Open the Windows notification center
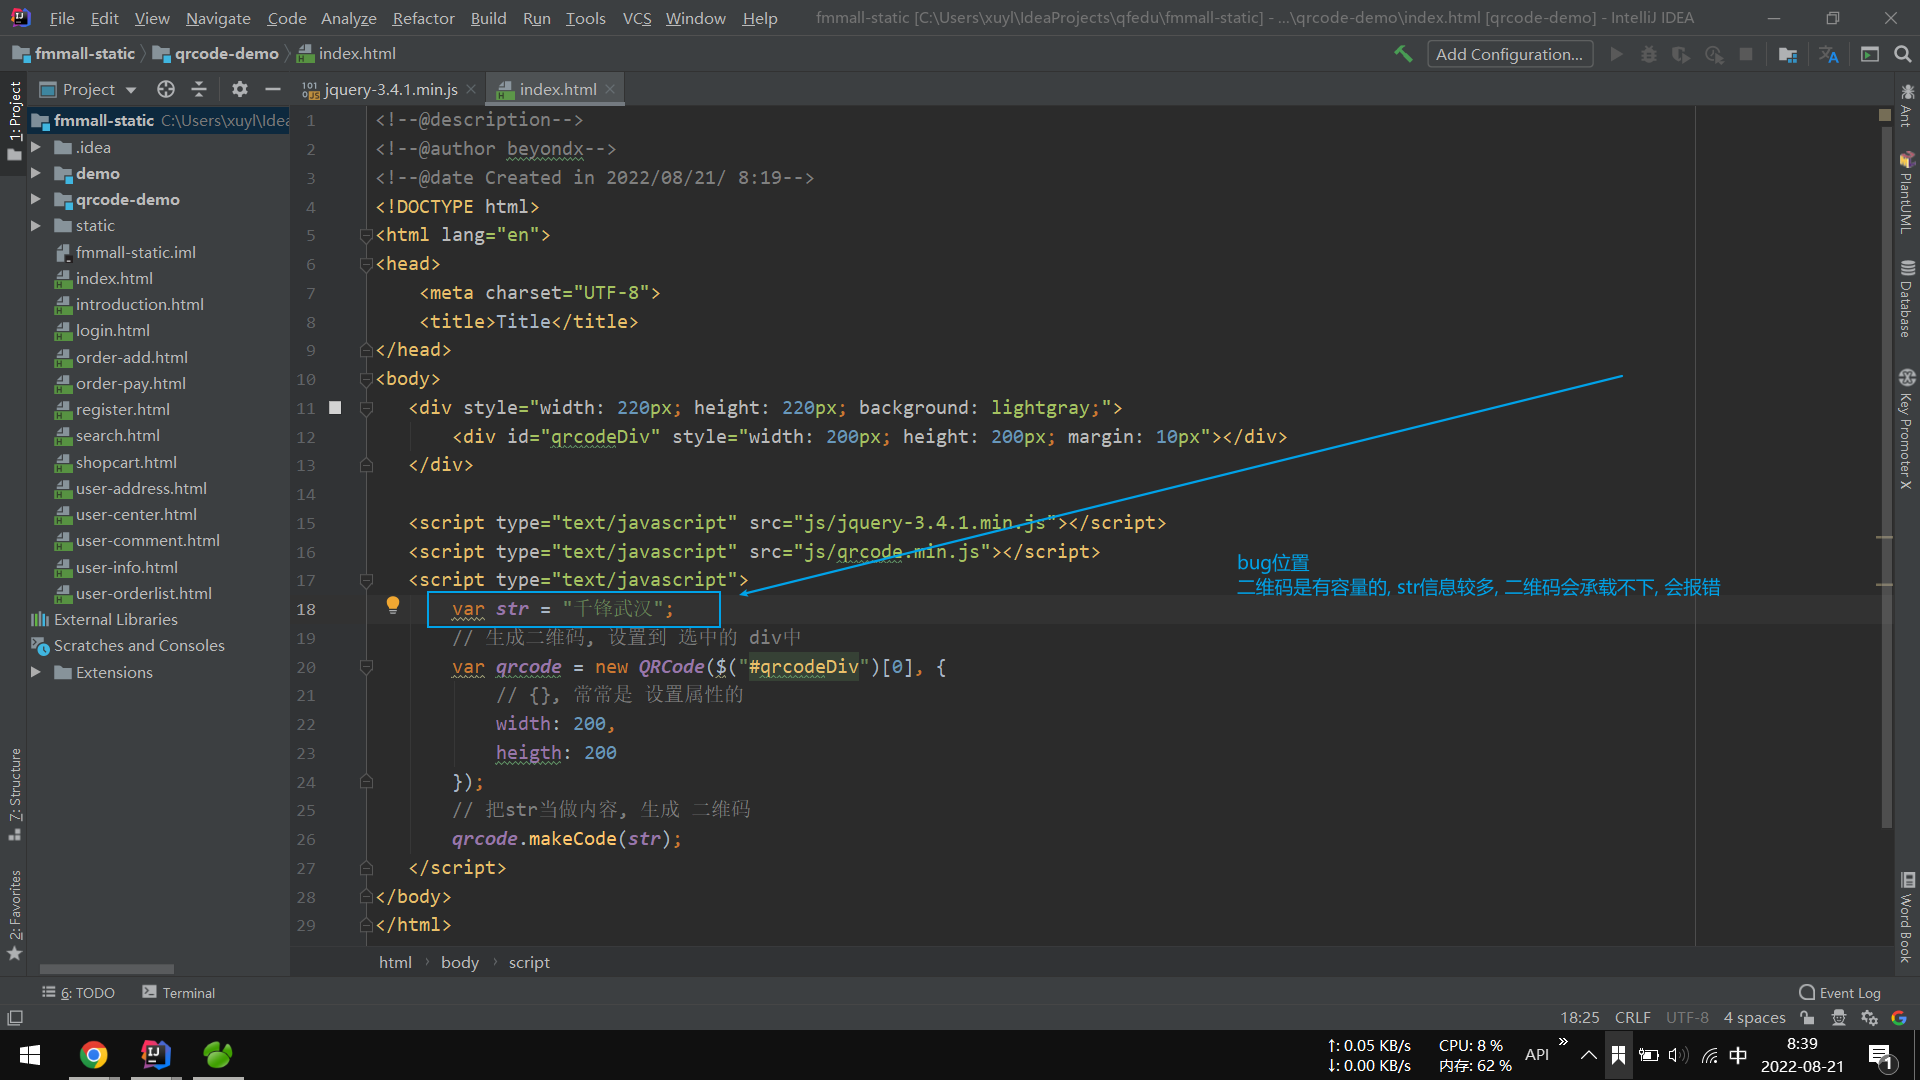The height and width of the screenshot is (1080, 1920). click(1880, 1055)
